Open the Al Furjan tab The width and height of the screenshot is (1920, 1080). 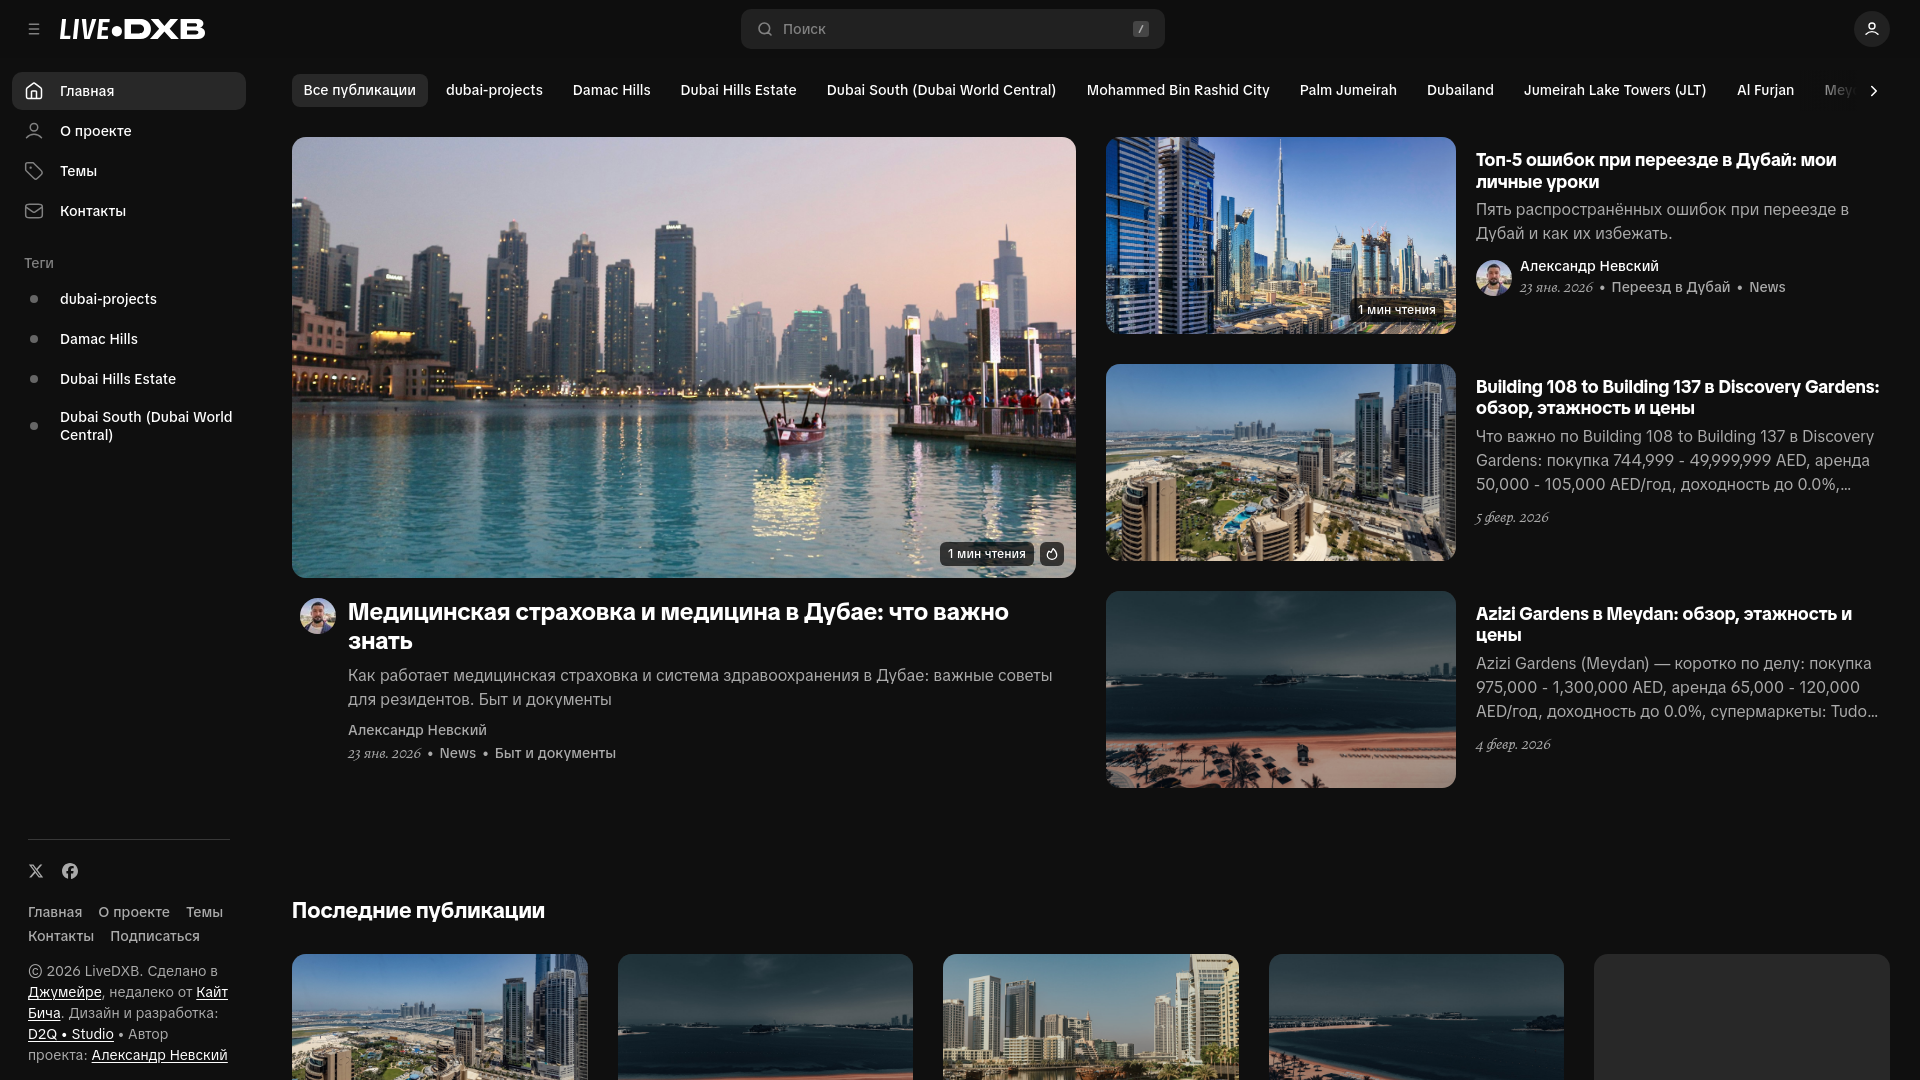[1765, 90]
